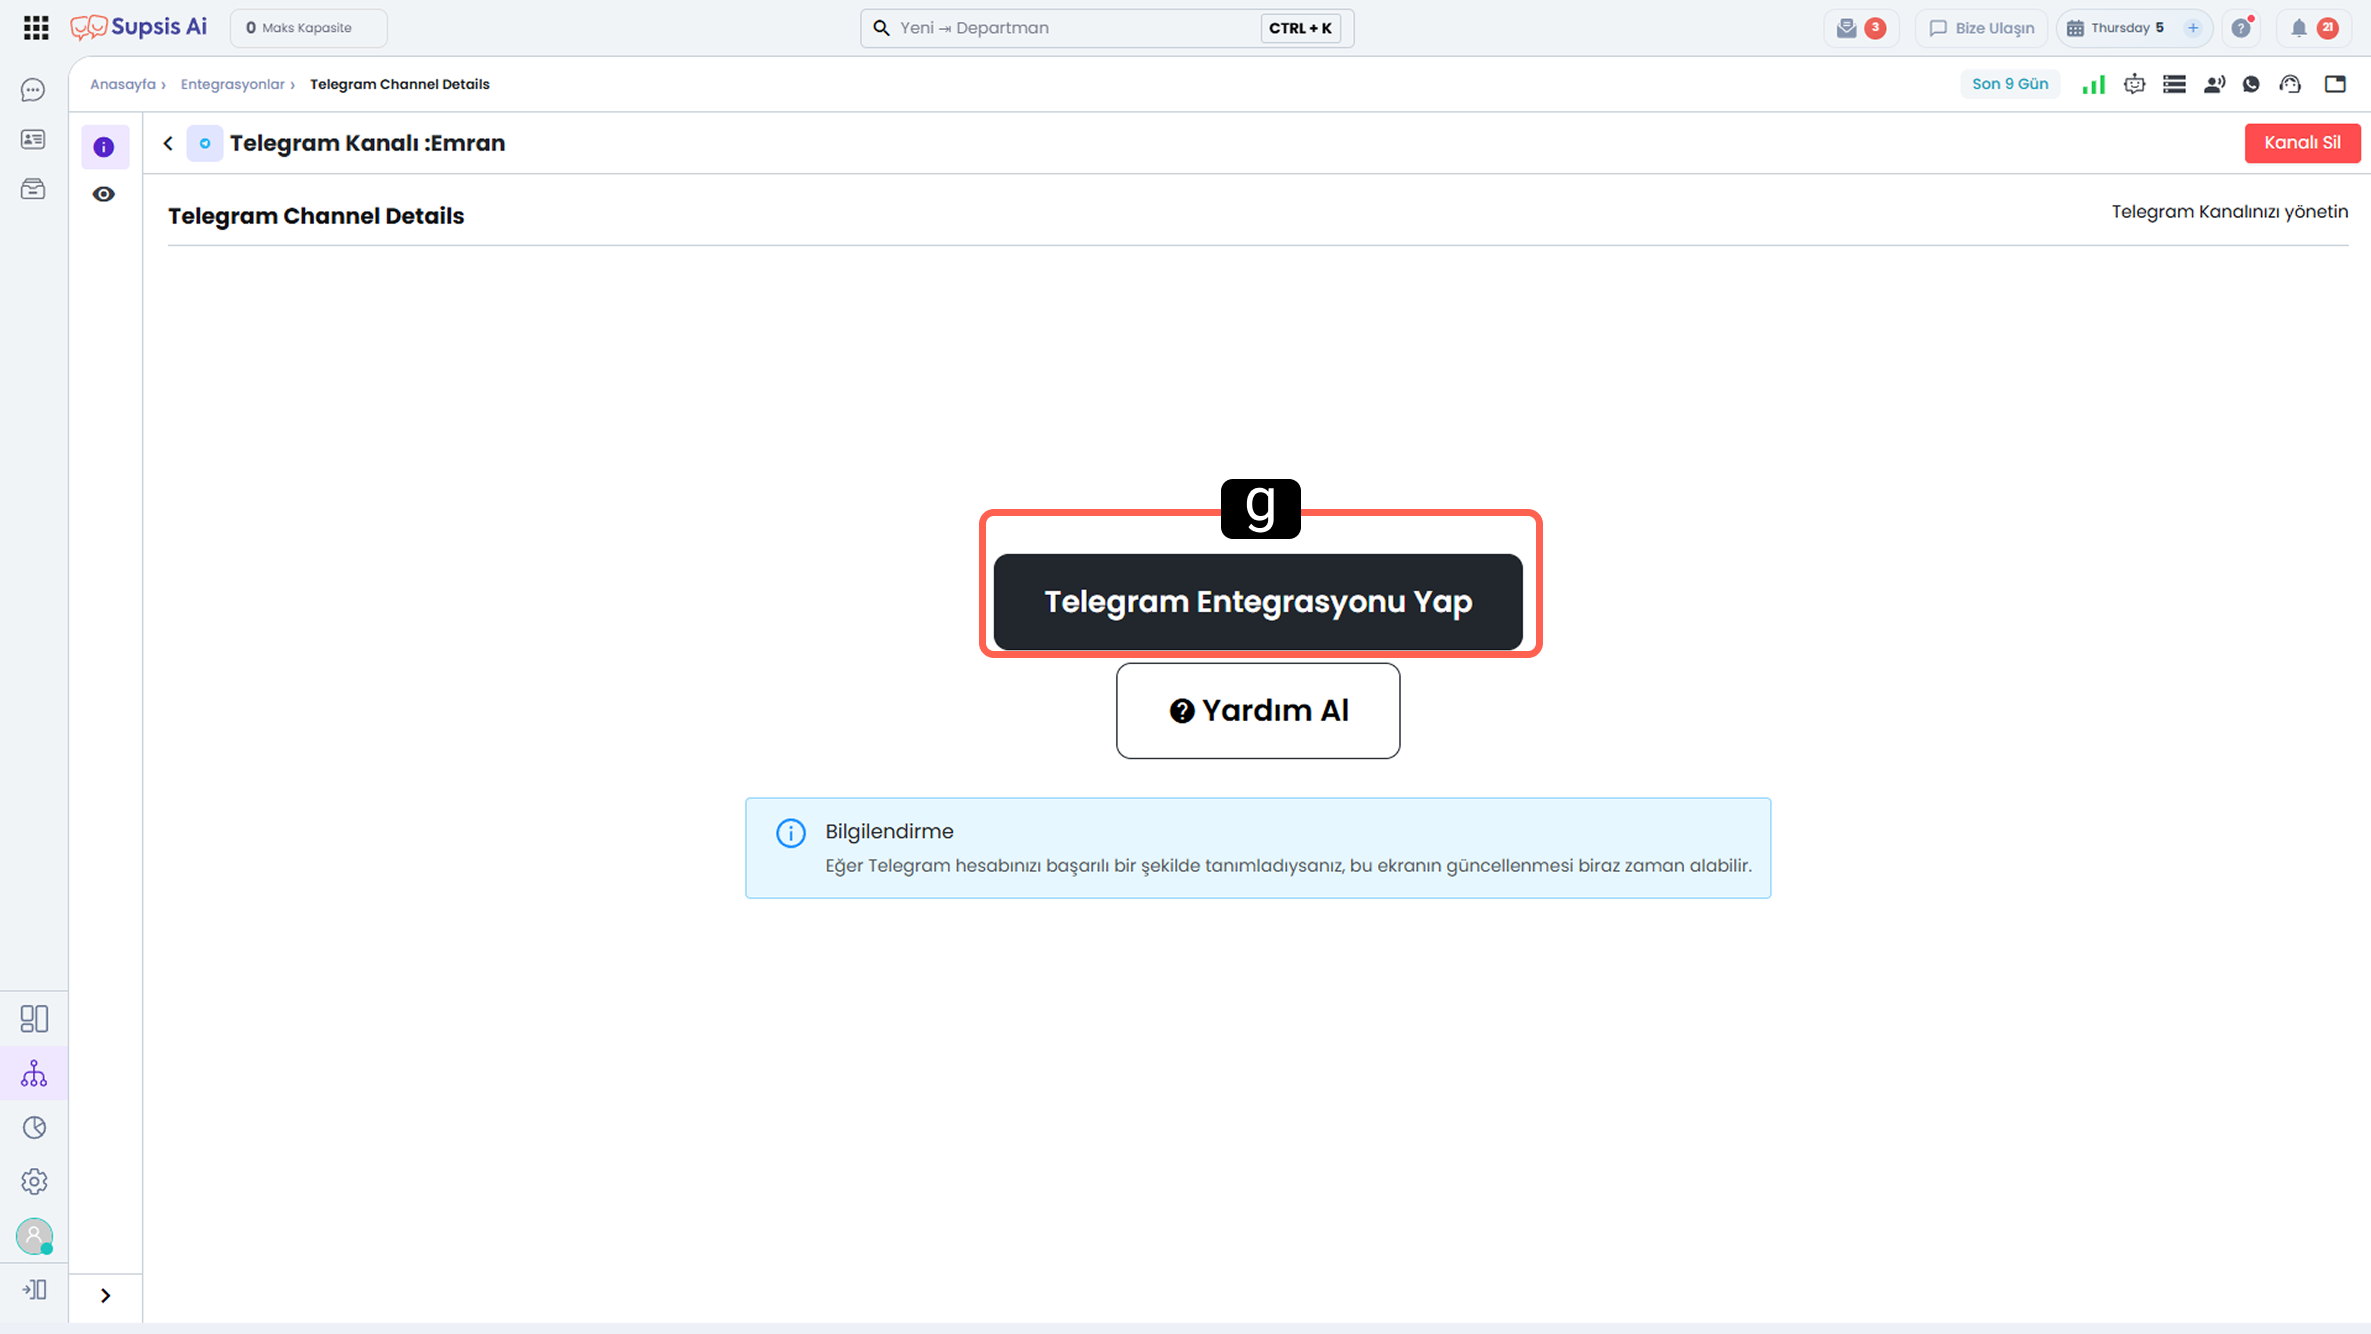Viewport: 2371px width, 1334px height.
Task: Click the Yardım Al help button
Action: point(1258,711)
